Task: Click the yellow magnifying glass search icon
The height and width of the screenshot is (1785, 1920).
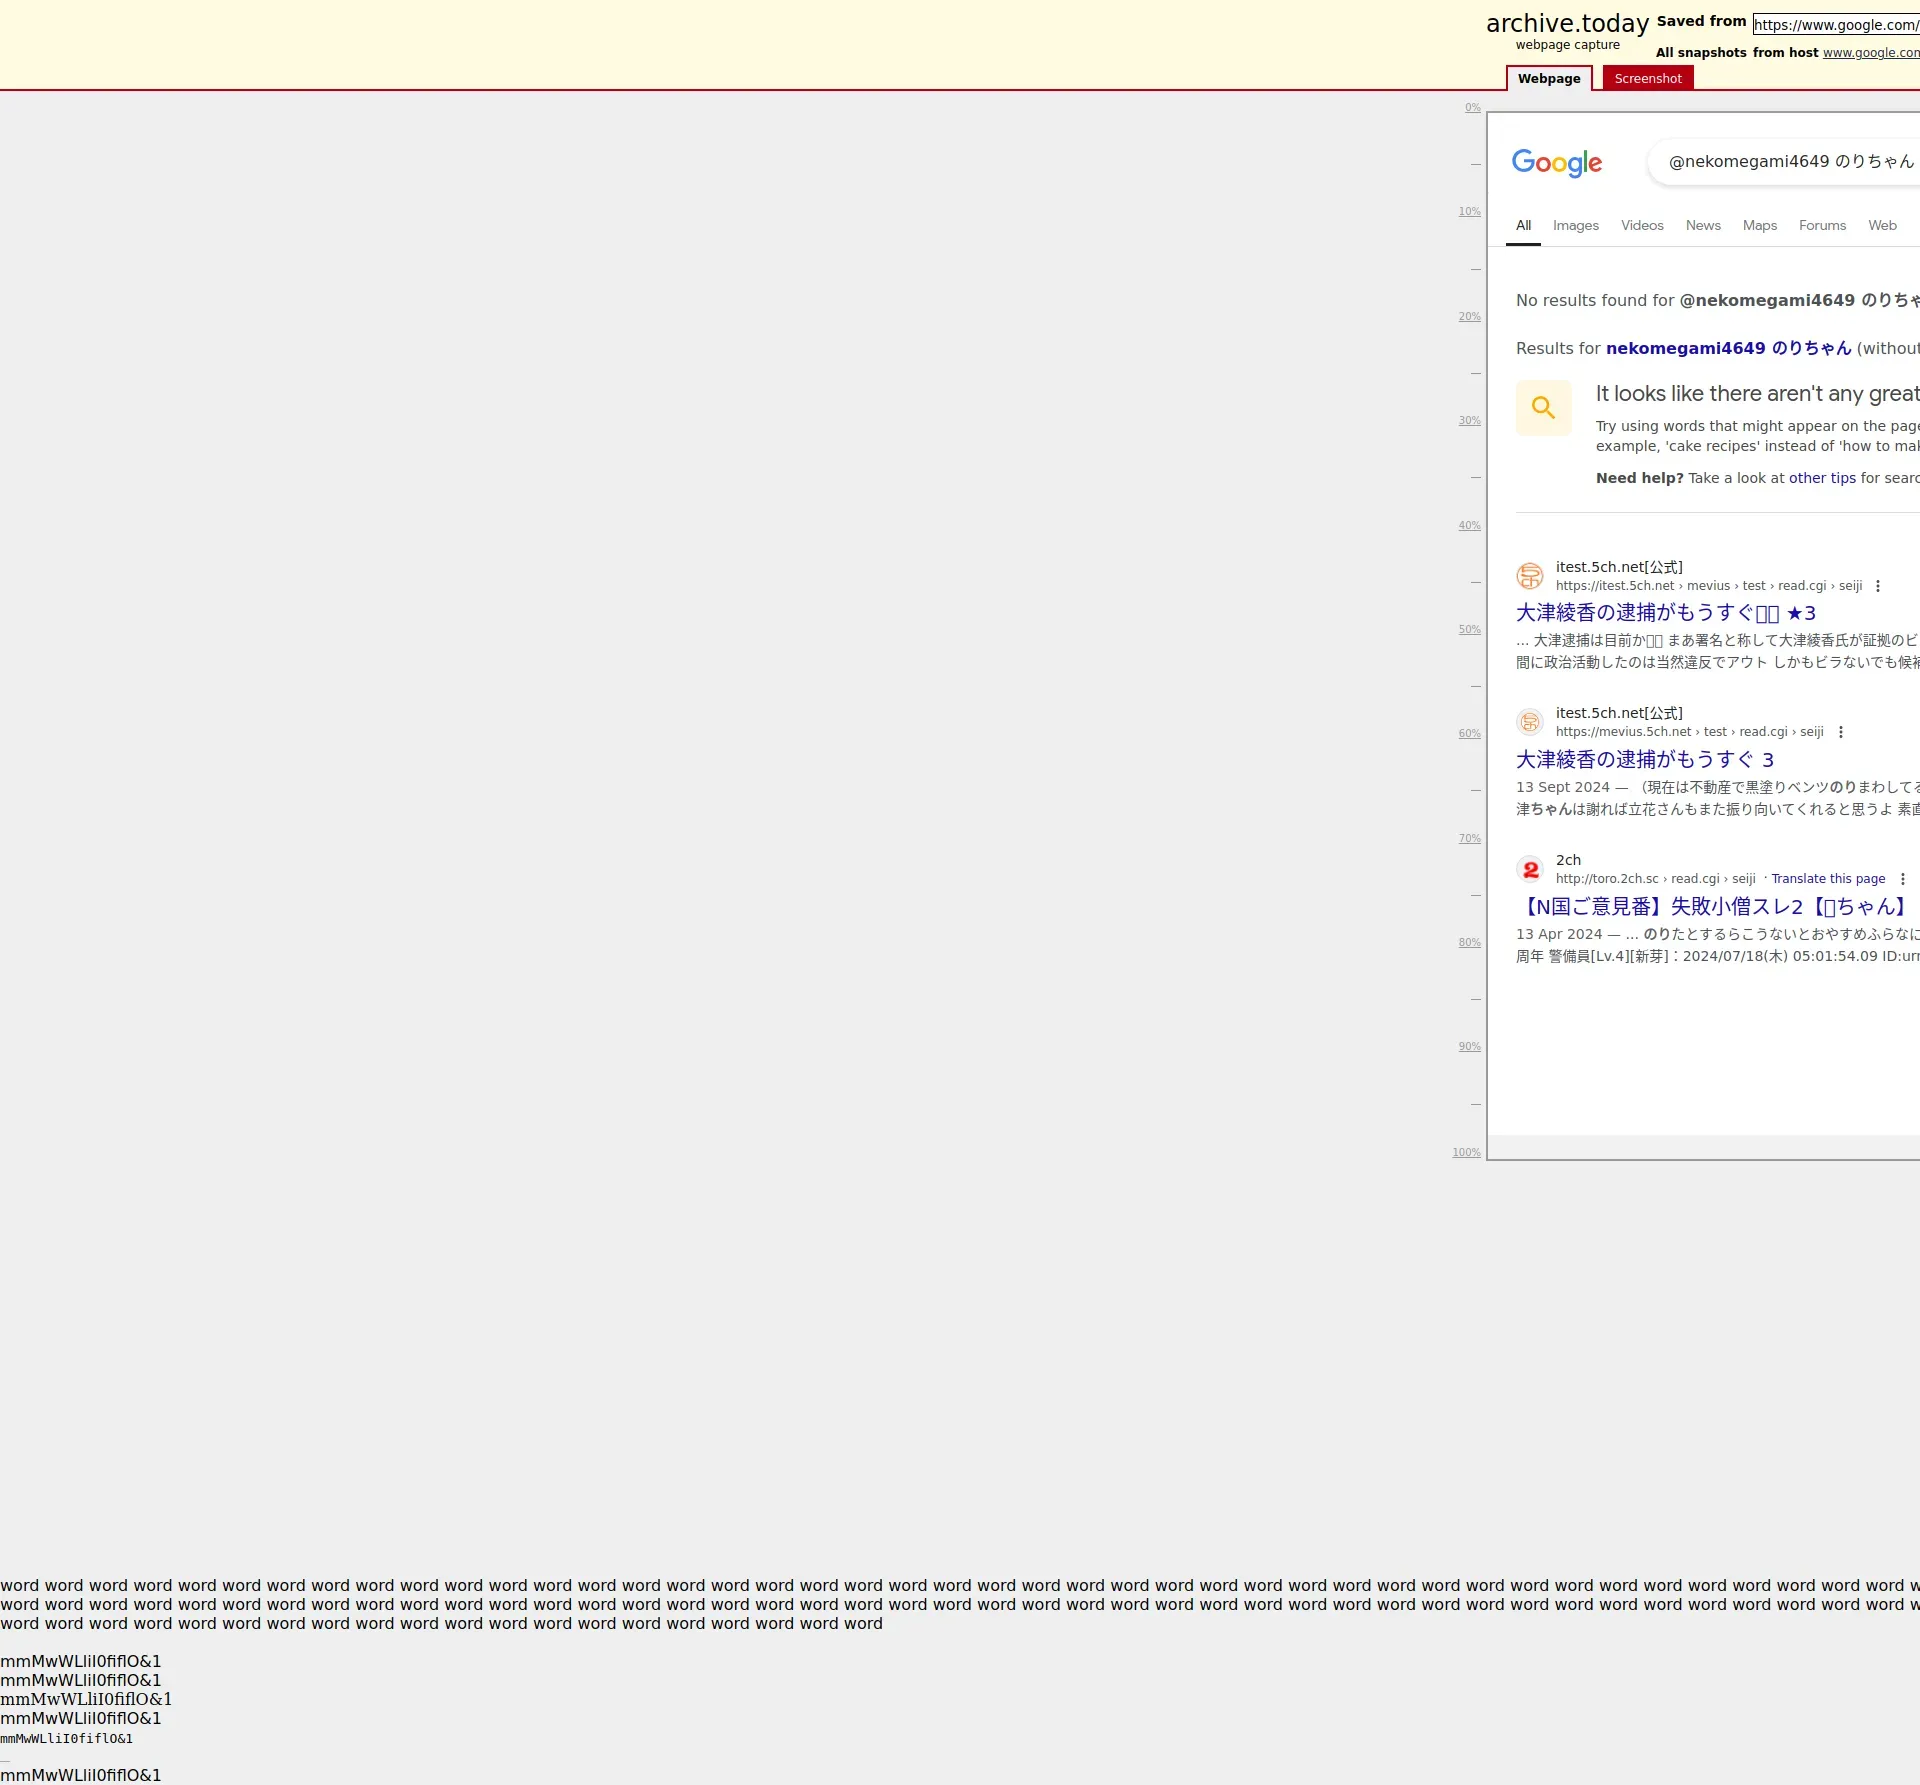Action: point(1543,407)
